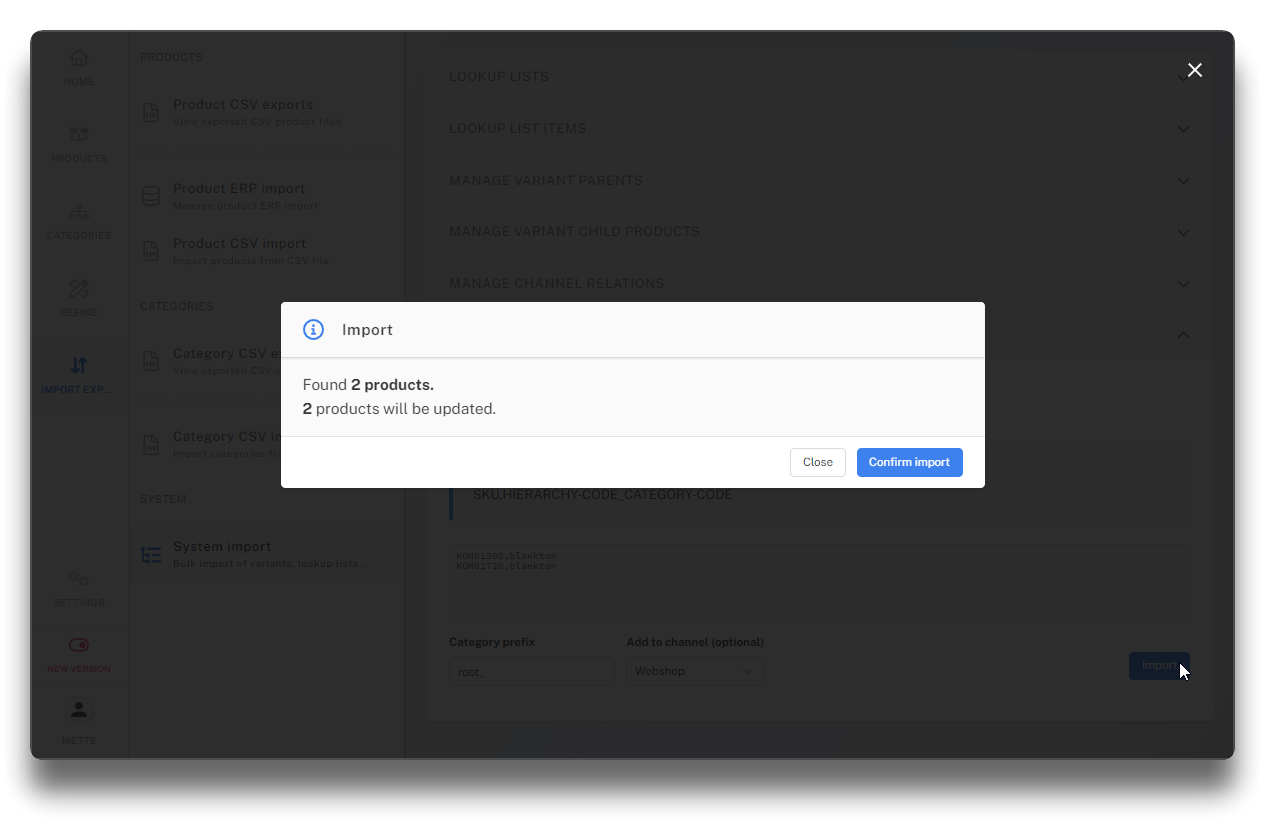Image resolution: width=1265 pixels, height=822 pixels.
Task: Open the Products section icon
Action: coord(79,135)
